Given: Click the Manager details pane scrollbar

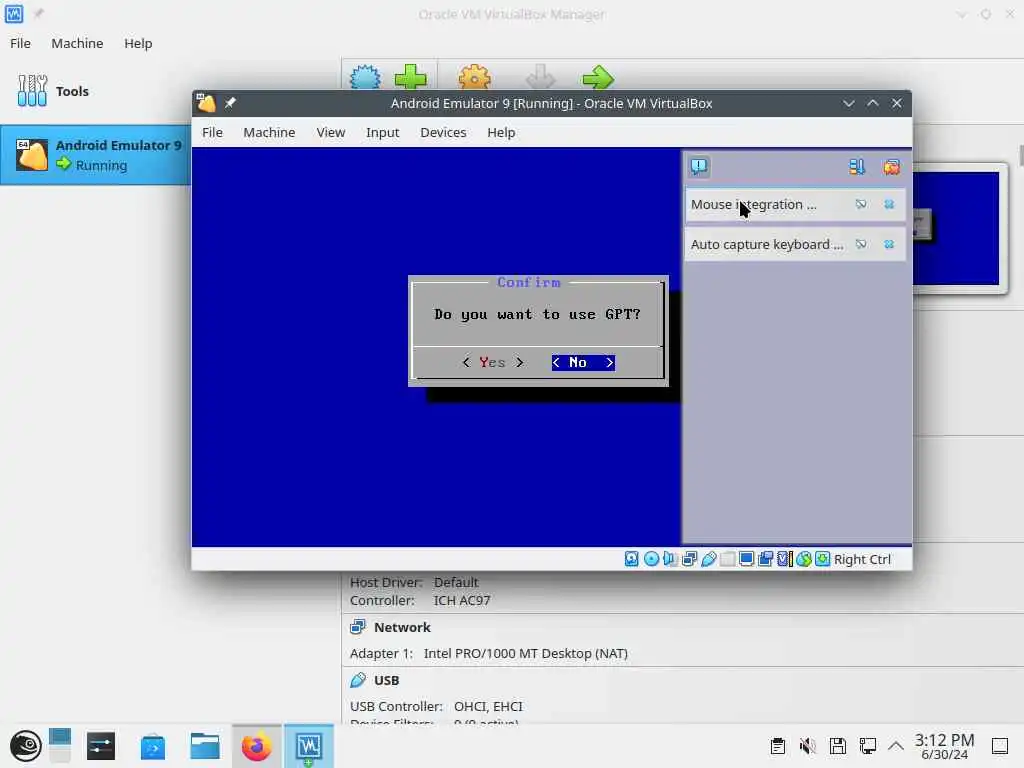Looking at the screenshot, I should coord(1021,155).
